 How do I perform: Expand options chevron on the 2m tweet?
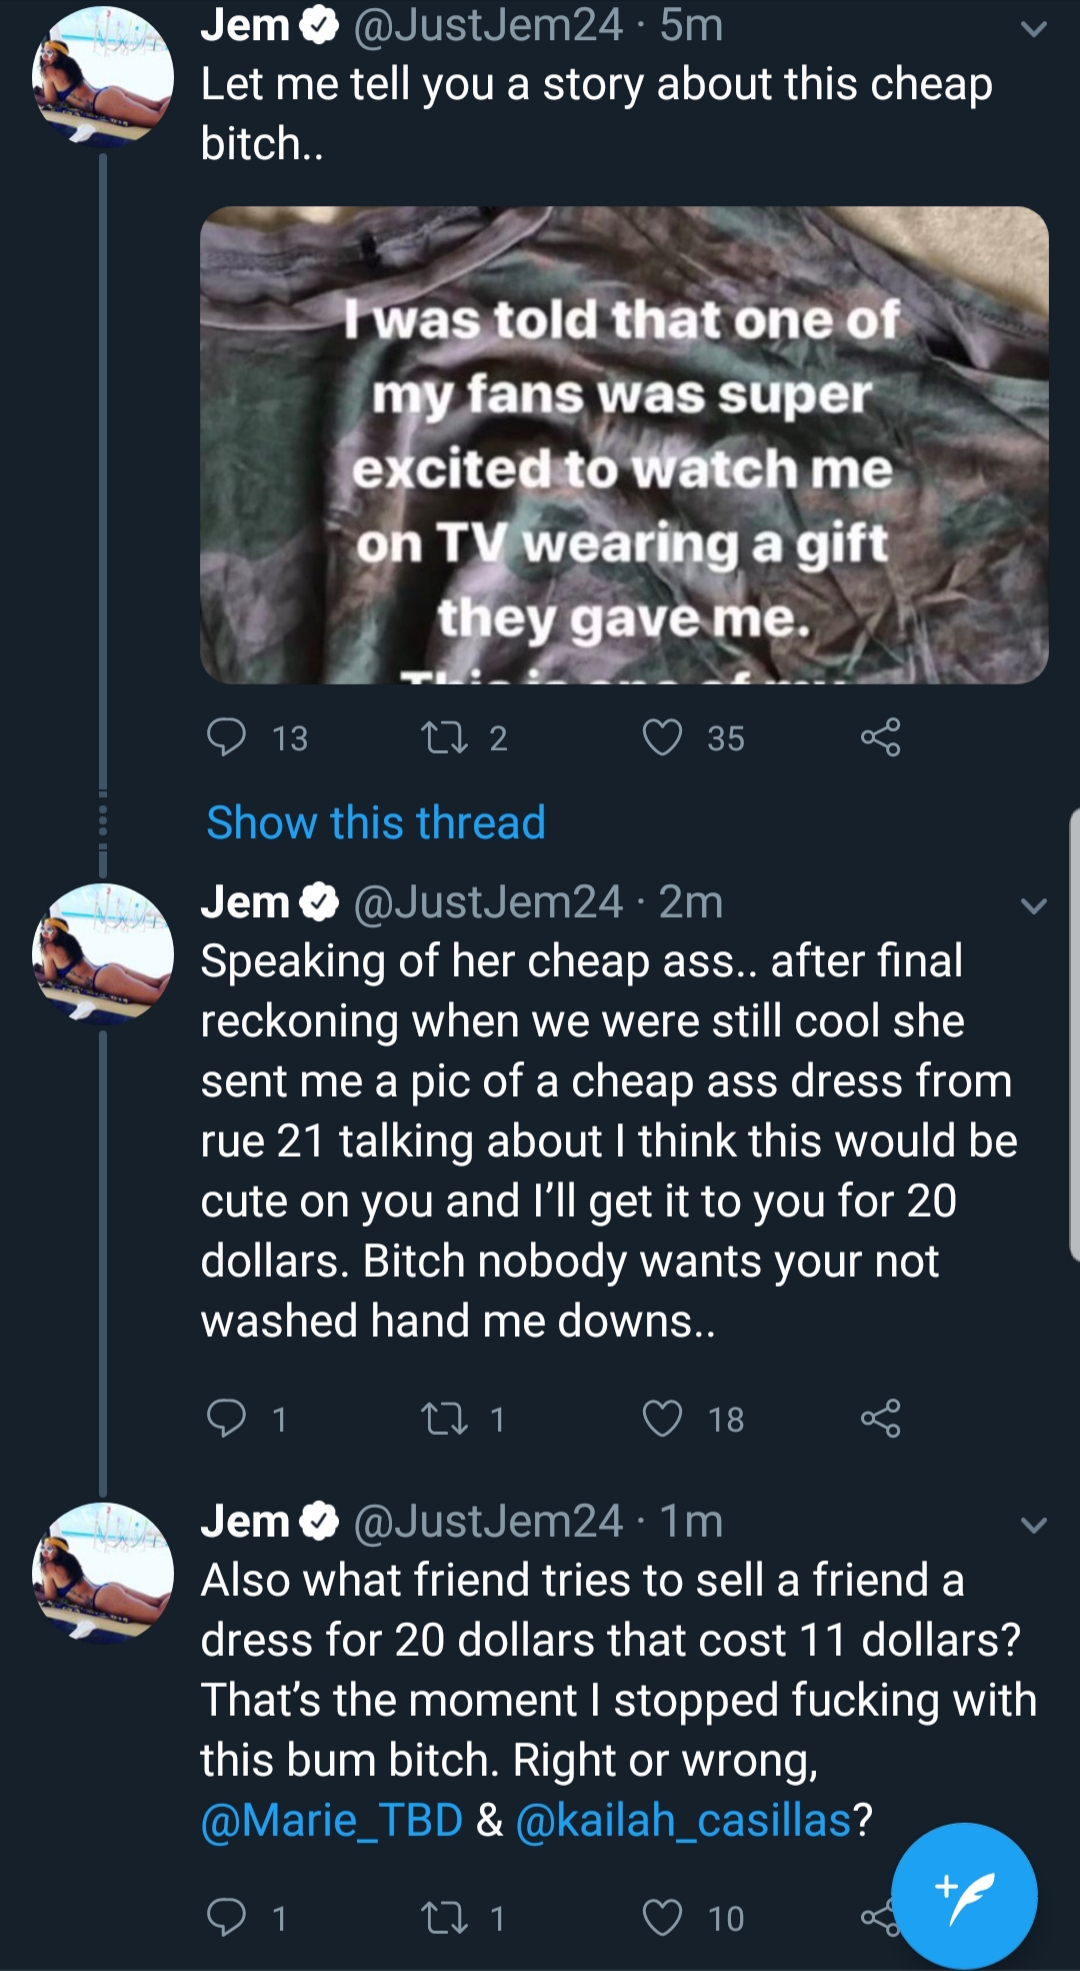(1034, 906)
